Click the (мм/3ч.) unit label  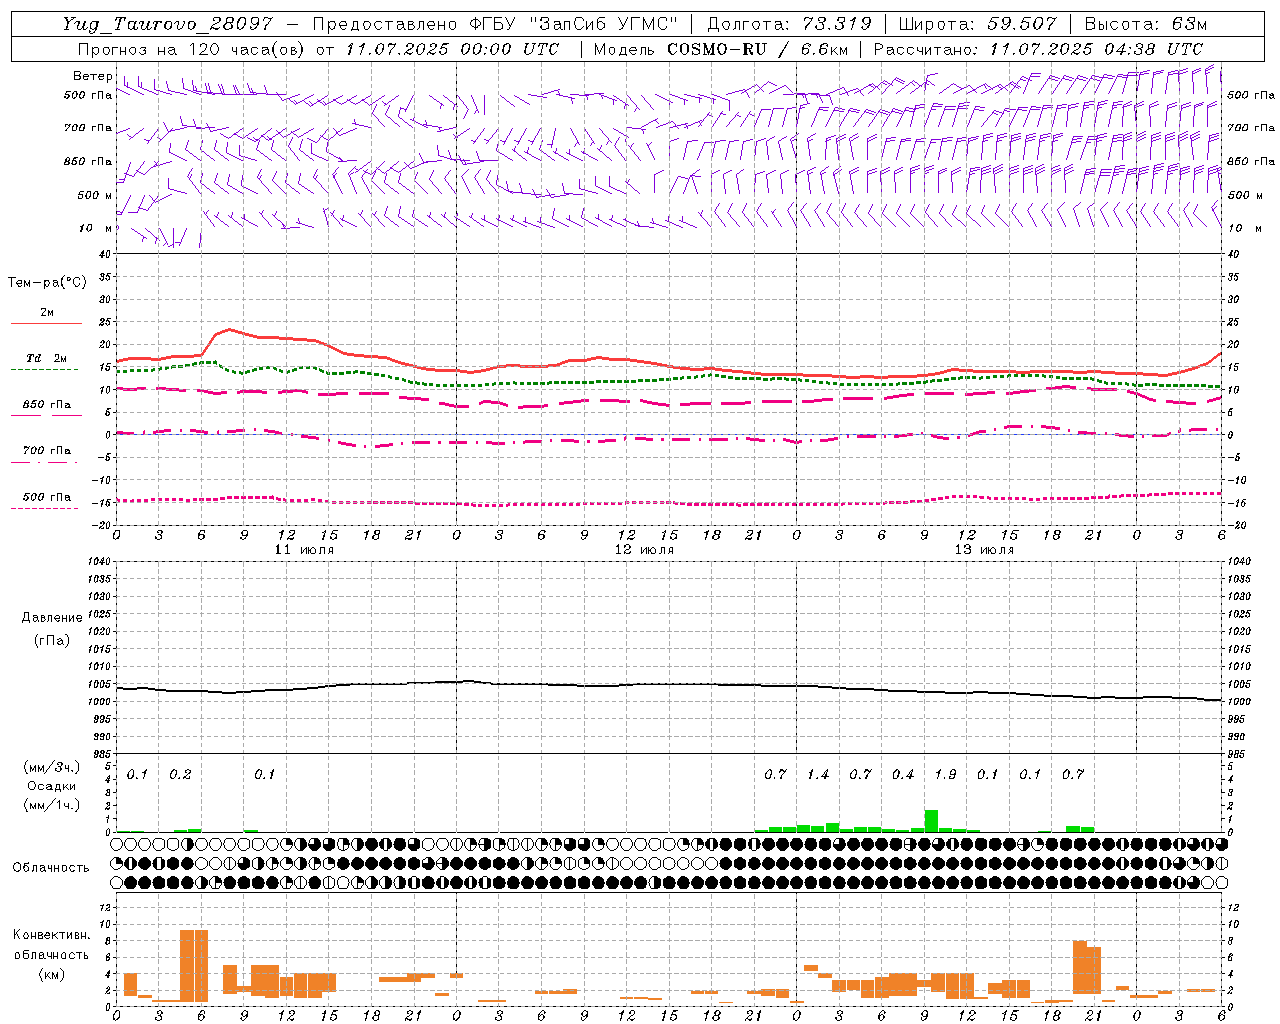(x=50, y=767)
